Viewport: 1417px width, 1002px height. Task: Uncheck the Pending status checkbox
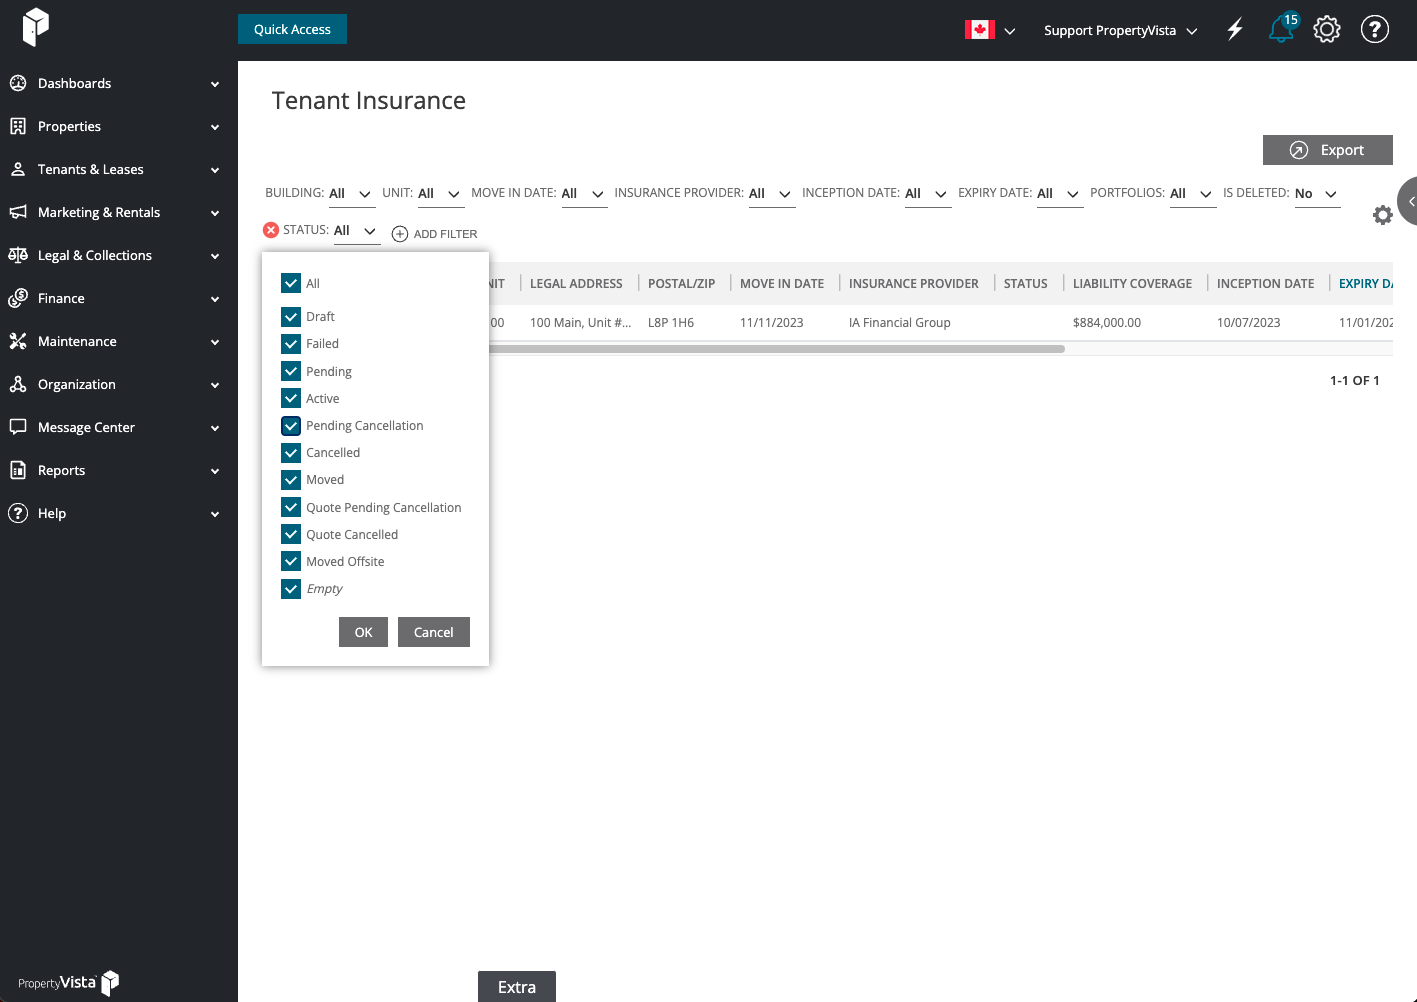click(291, 371)
